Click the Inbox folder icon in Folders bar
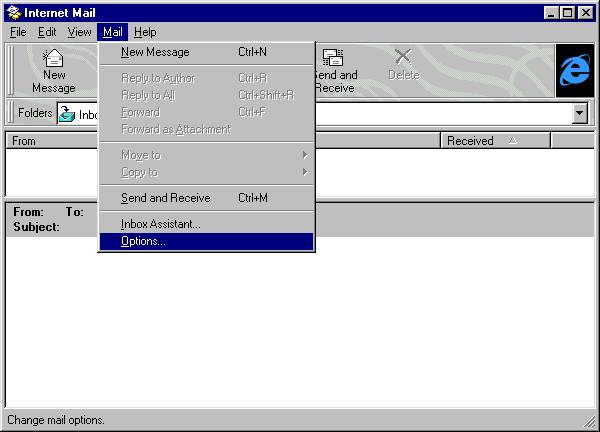Screen dimensions: 600x432 pos(67,114)
